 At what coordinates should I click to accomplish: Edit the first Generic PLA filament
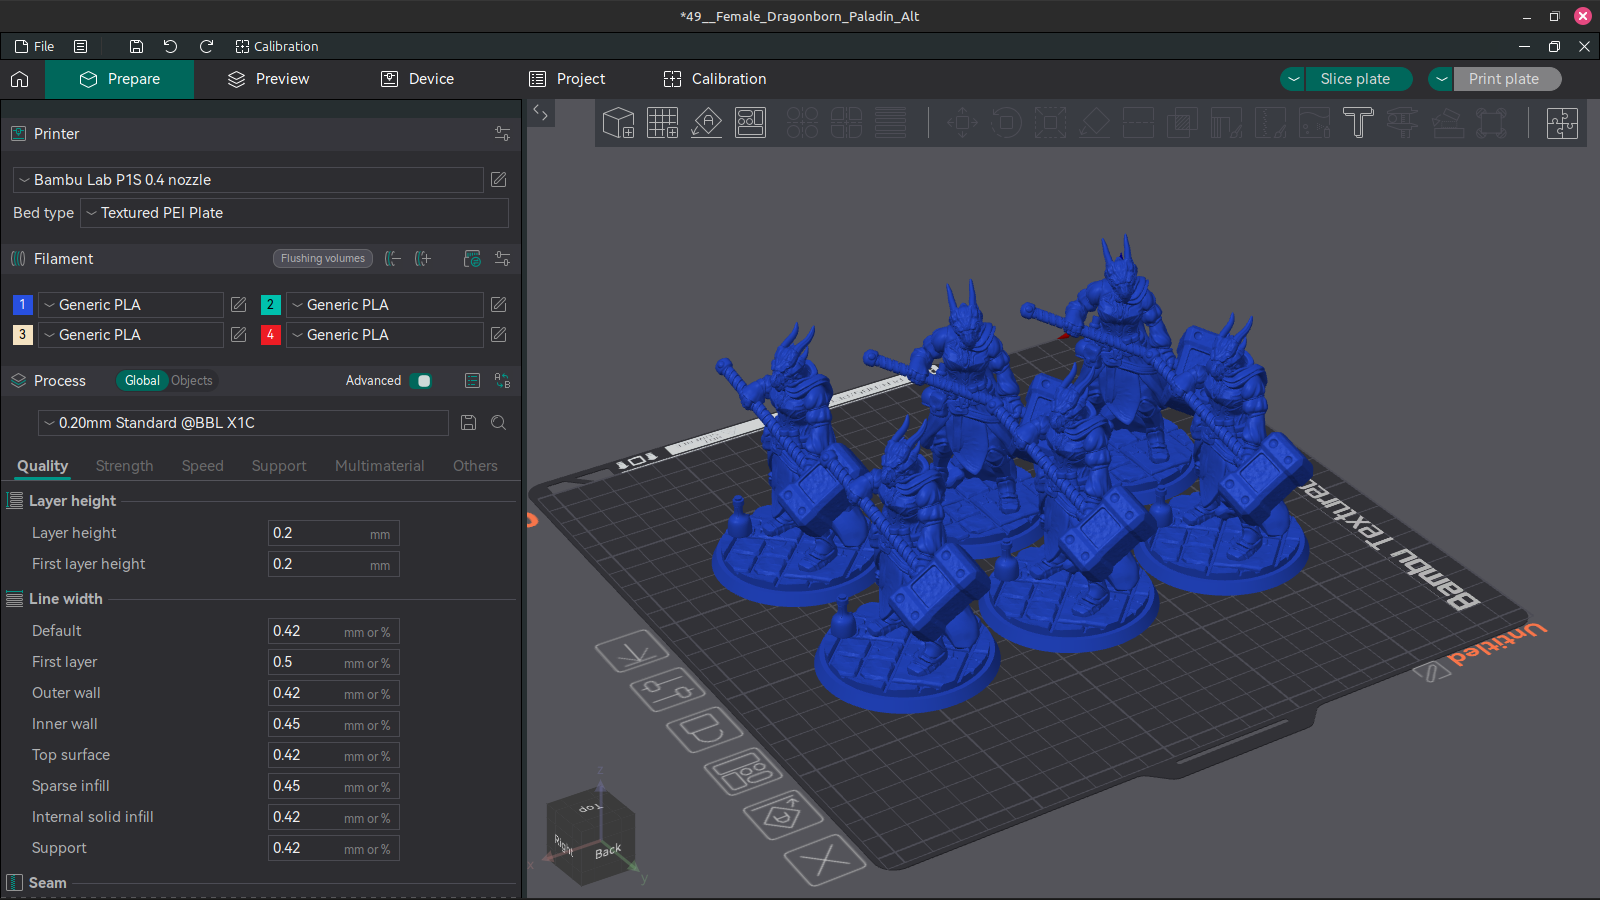[238, 304]
